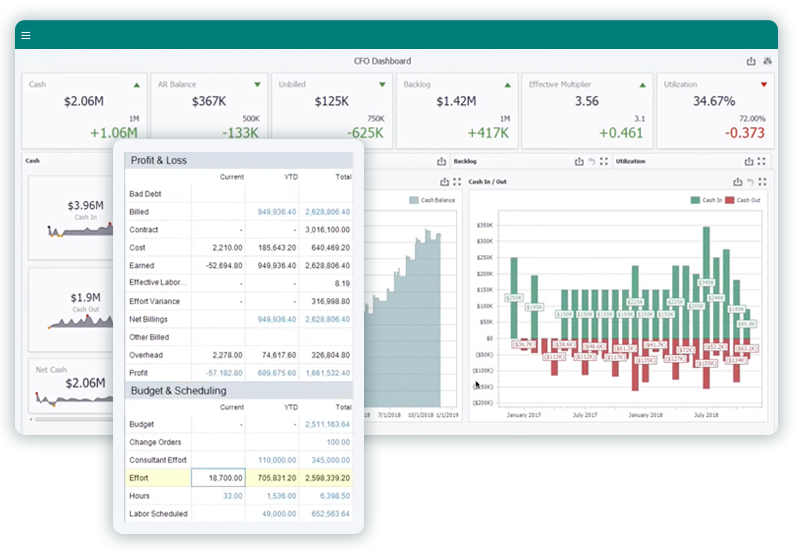Click the left arrow of Cash panel scrollbar

point(31,419)
